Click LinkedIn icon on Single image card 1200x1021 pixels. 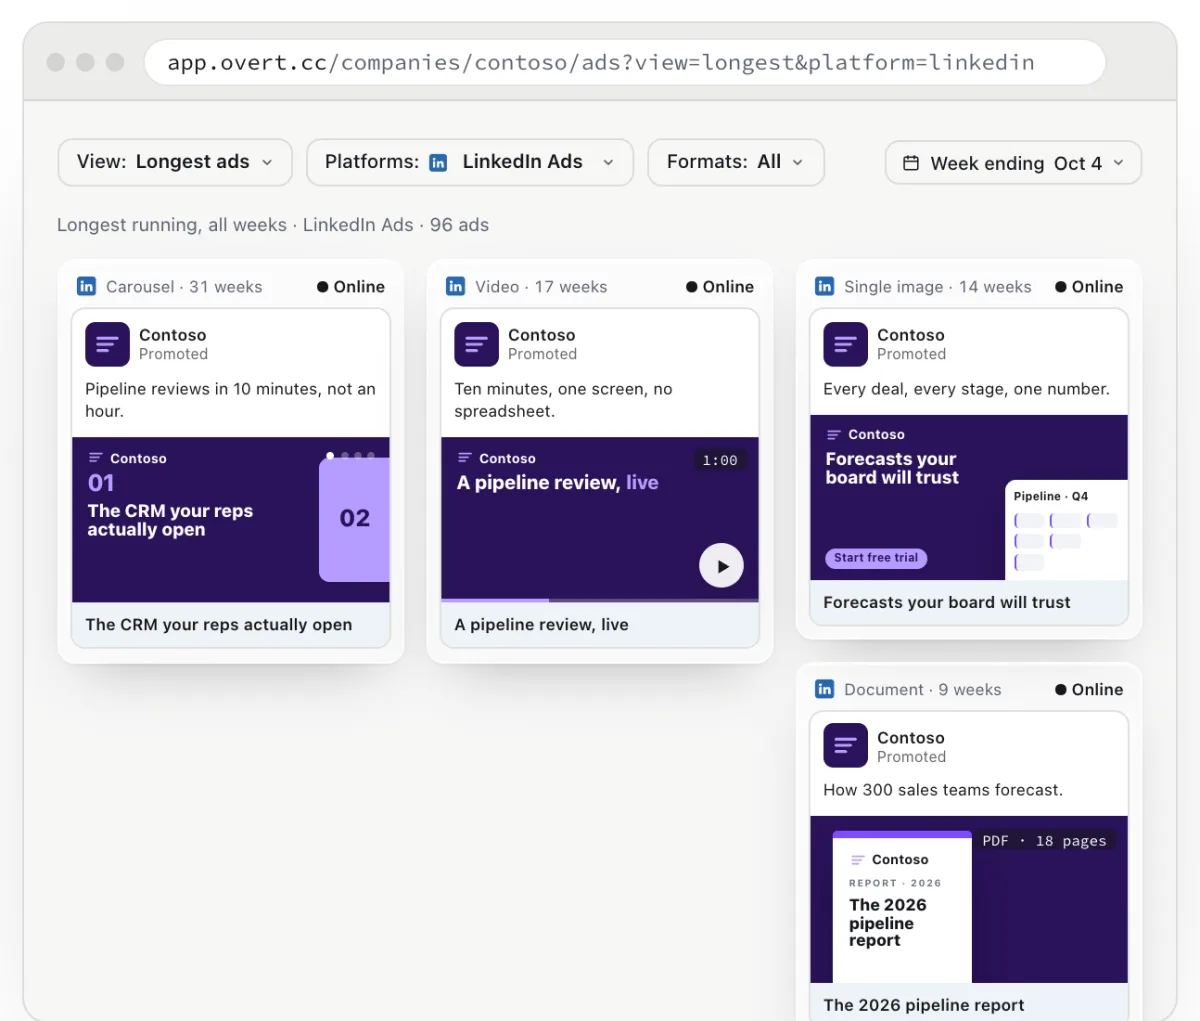pos(824,286)
